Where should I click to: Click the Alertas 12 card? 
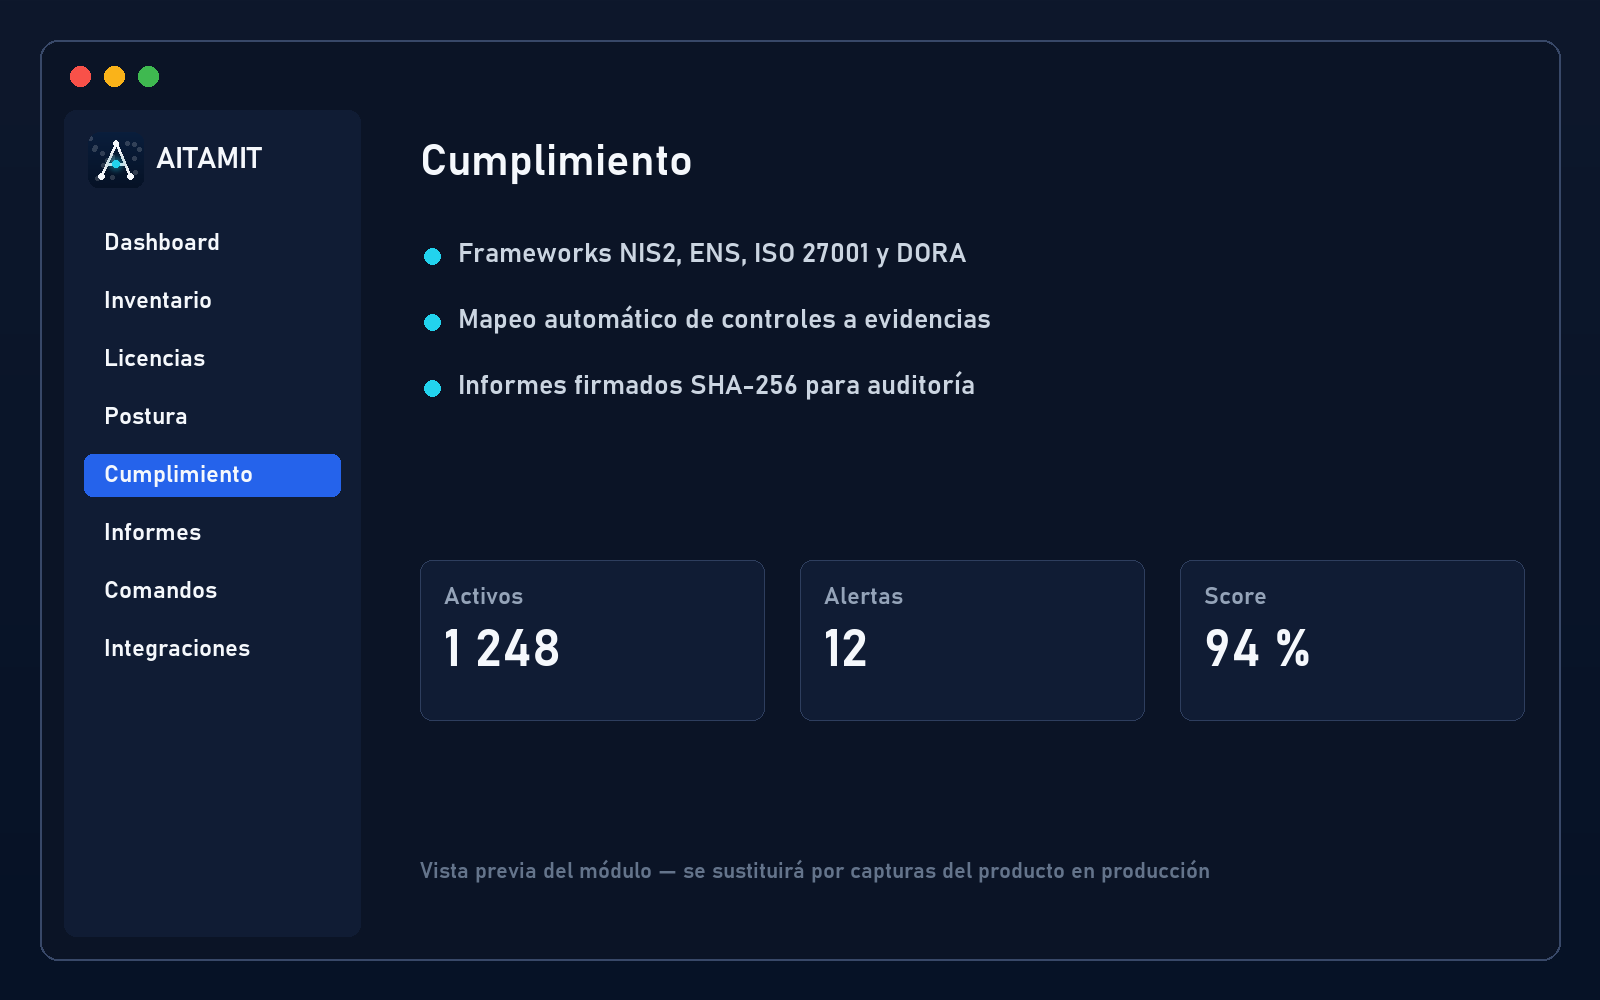[972, 640]
